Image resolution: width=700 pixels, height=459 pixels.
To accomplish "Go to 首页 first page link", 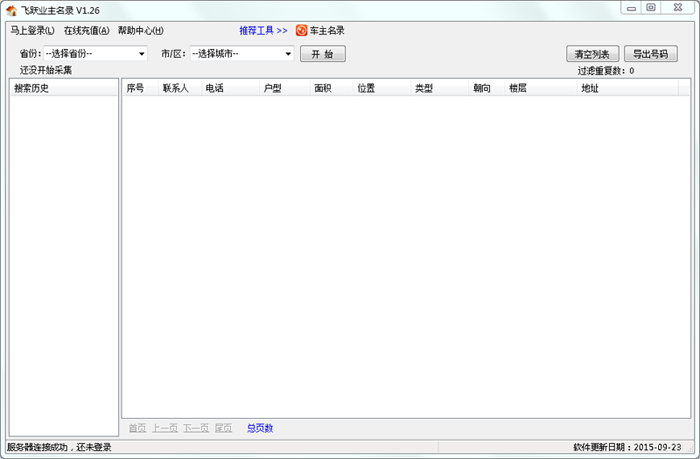I will click(x=137, y=428).
